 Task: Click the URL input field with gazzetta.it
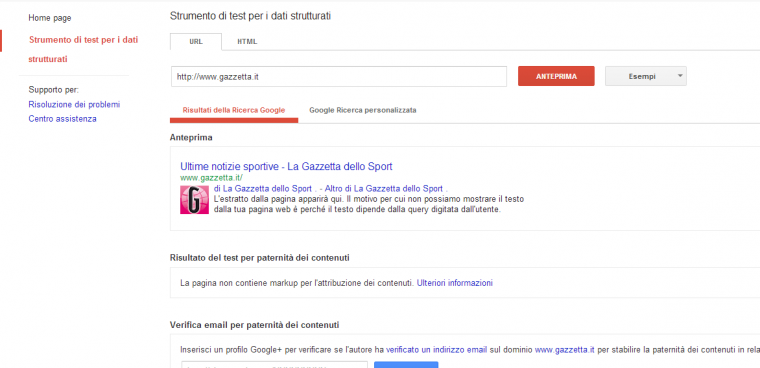click(339, 77)
